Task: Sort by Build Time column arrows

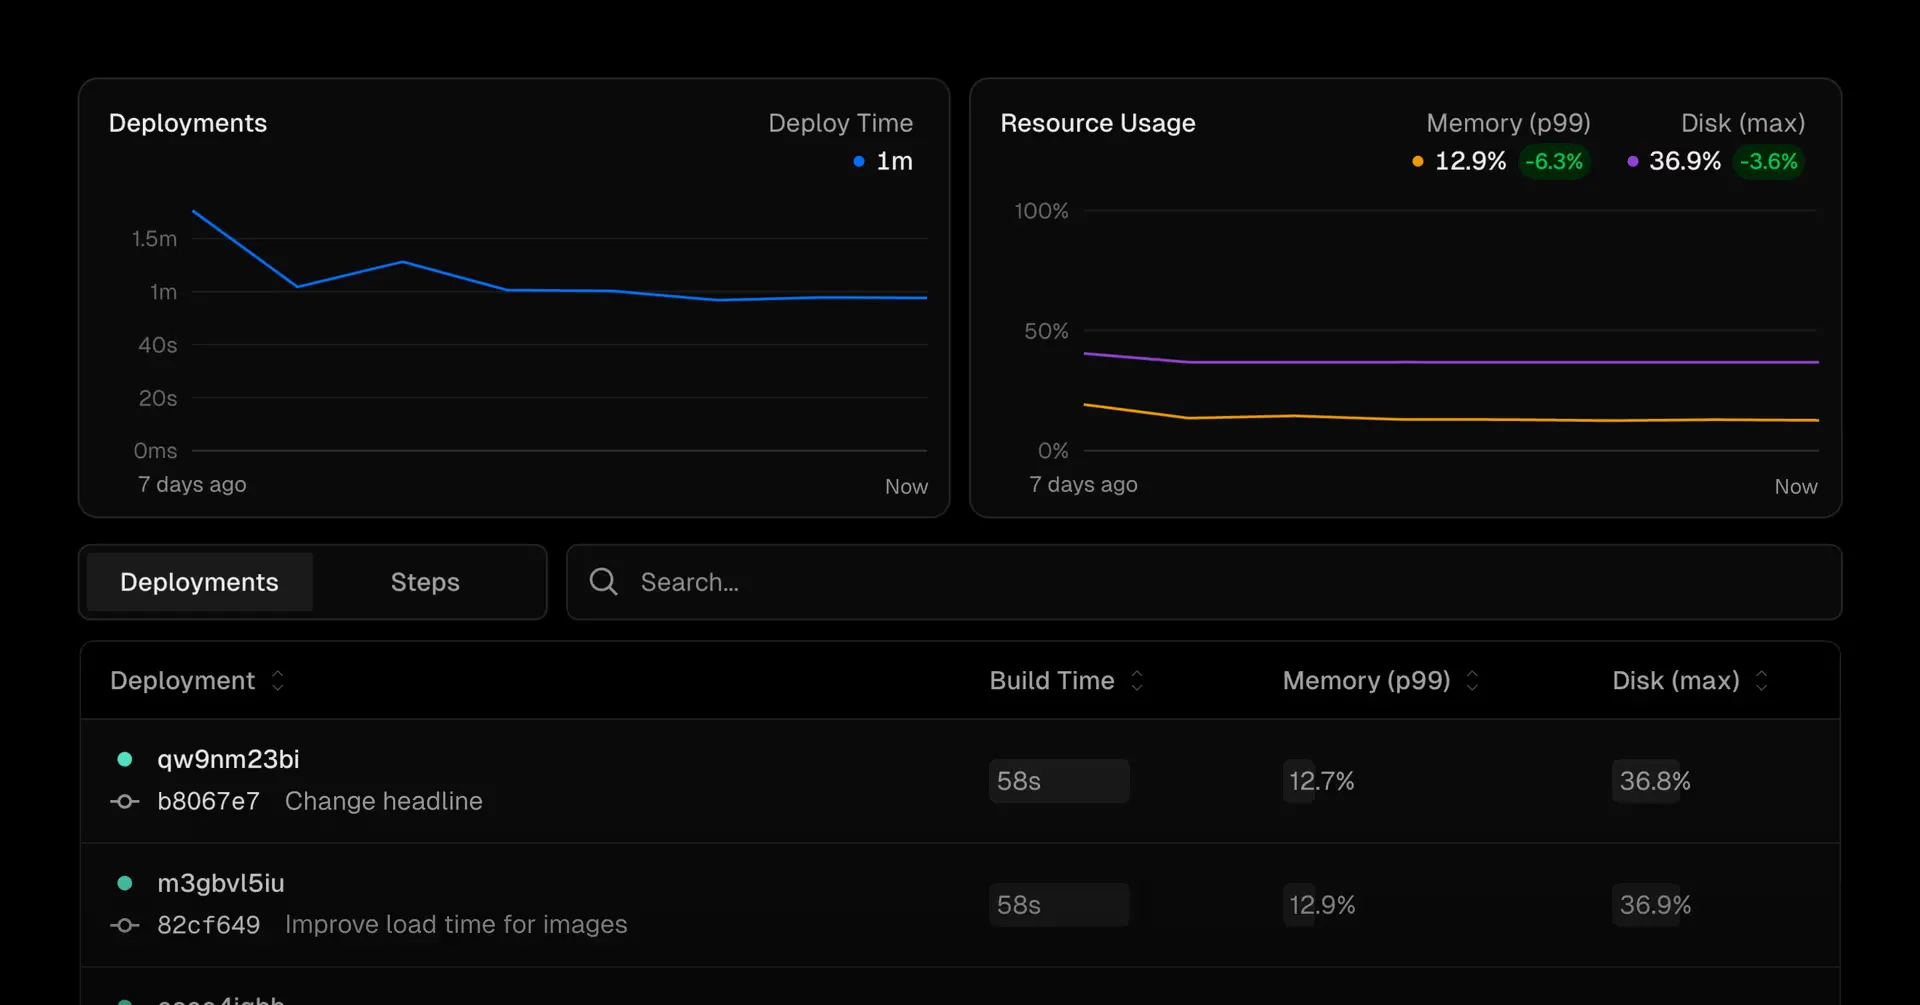Action: pos(1137,681)
